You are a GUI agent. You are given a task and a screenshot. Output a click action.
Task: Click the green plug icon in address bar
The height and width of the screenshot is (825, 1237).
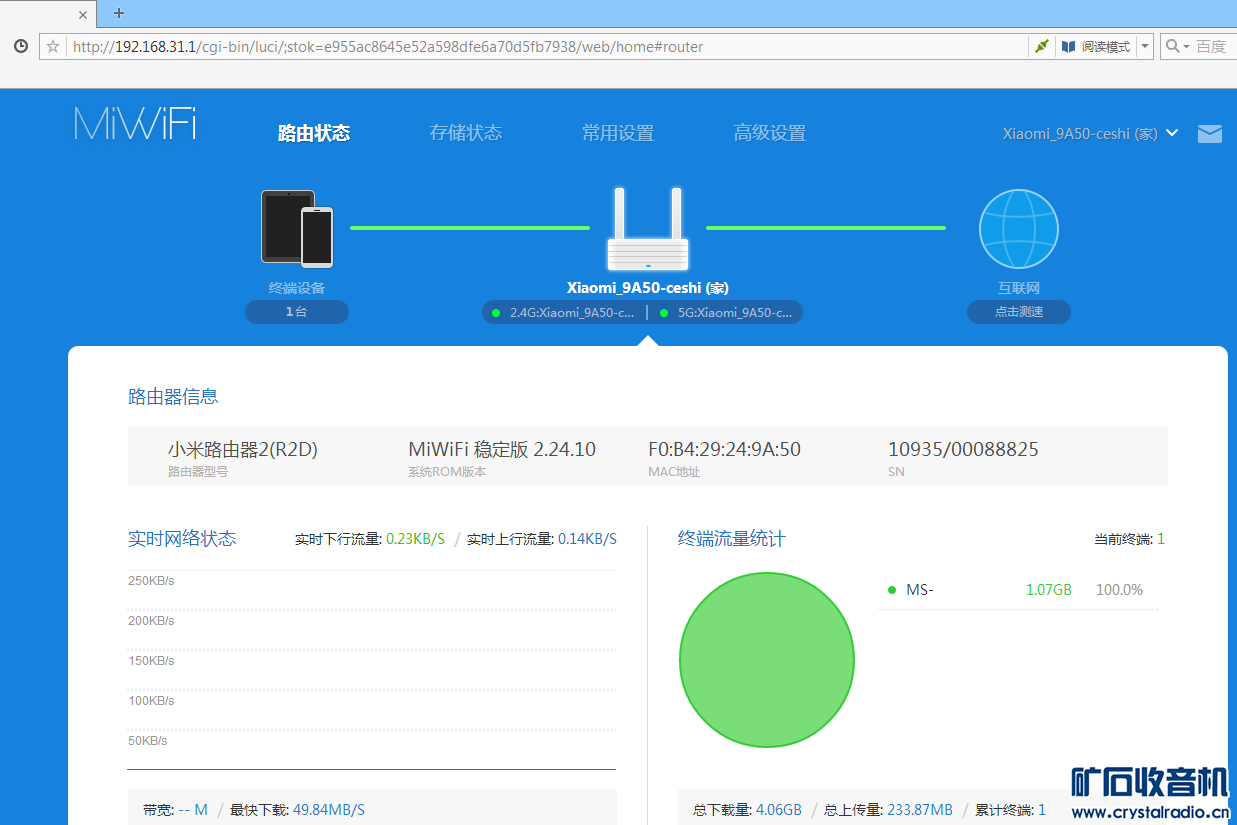click(x=1041, y=47)
